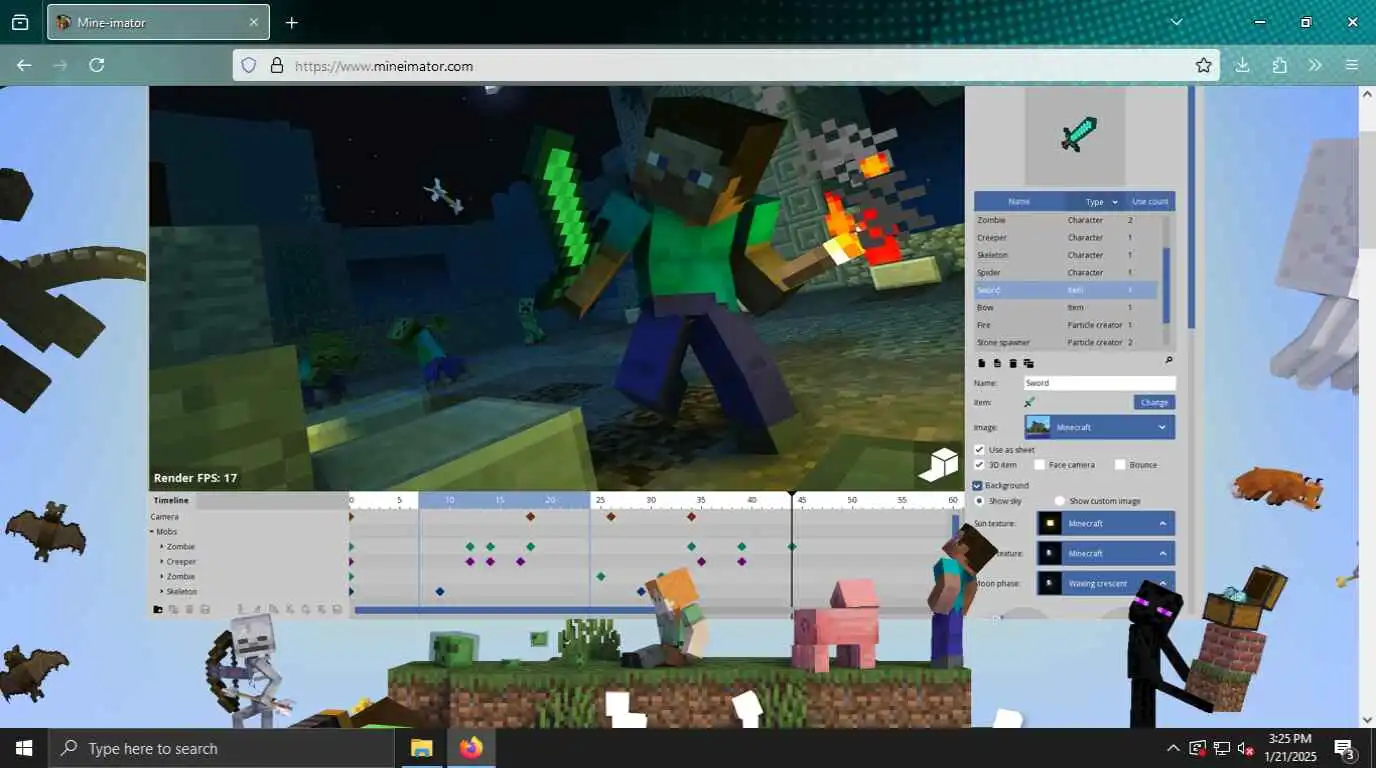The image size is (1376, 768).
Task: Reload the Mine-imator page
Action: [x=97, y=65]
